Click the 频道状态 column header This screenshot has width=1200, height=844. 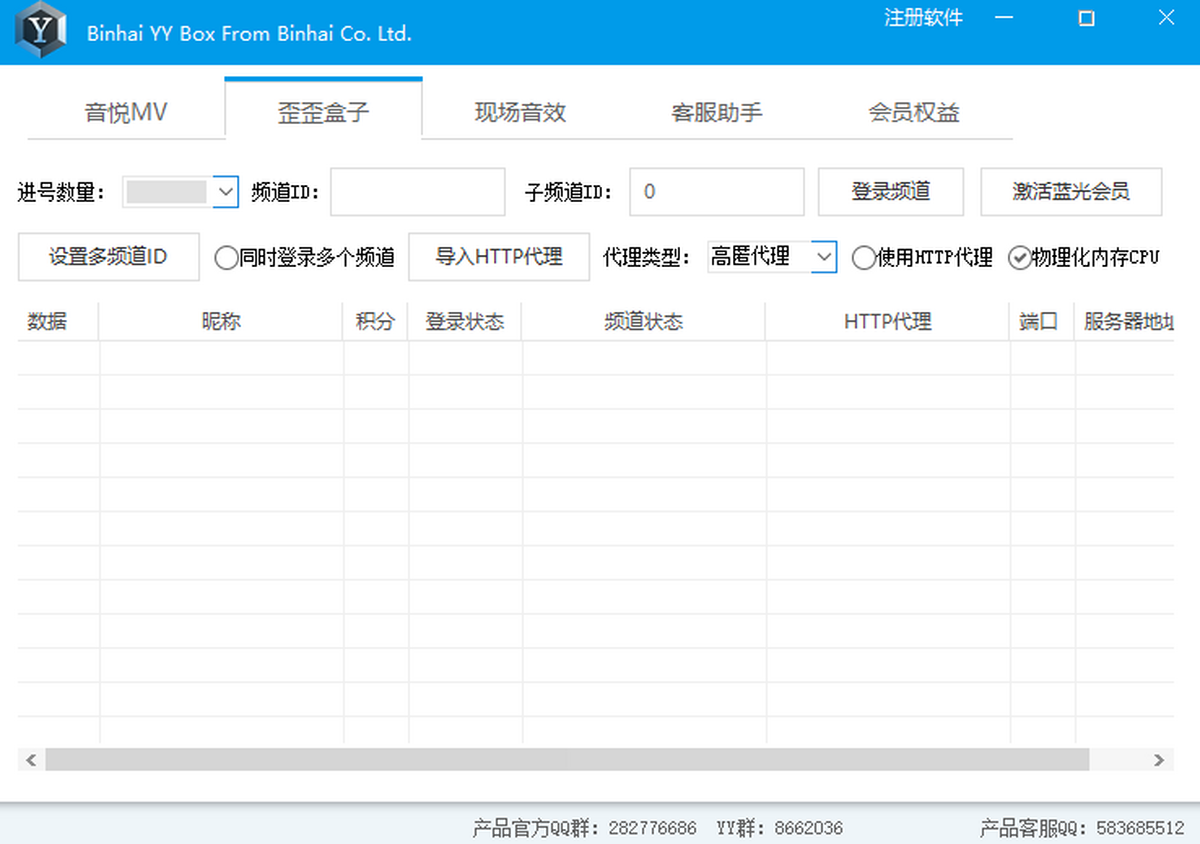point(643,321)
